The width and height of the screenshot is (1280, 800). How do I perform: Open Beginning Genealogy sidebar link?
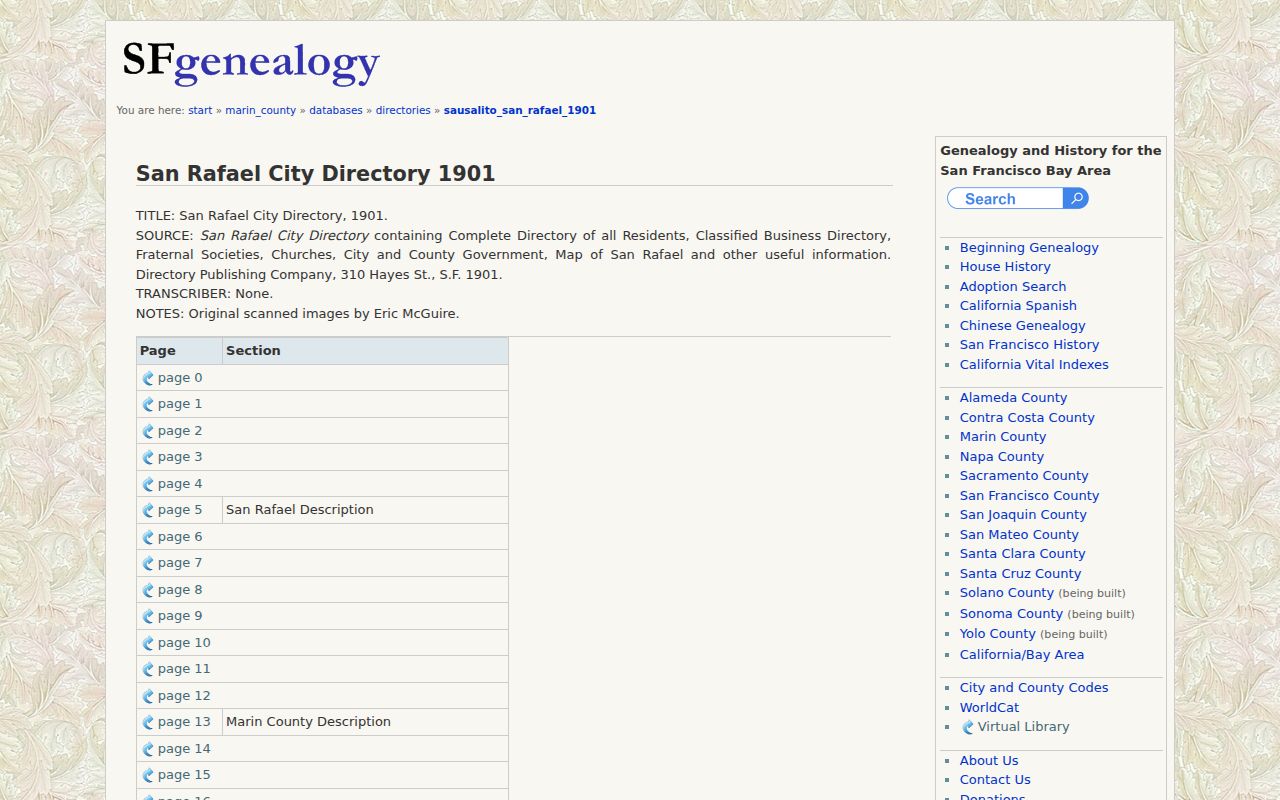tap(1029, 248)
